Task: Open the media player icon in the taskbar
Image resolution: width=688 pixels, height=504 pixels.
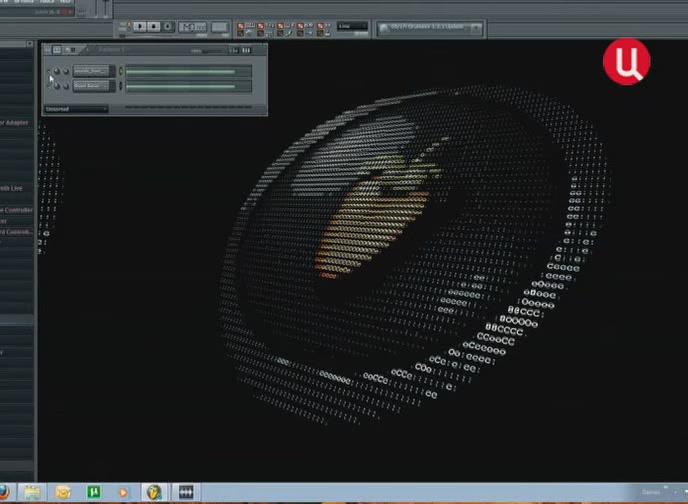Action: (x=123, y=492)
